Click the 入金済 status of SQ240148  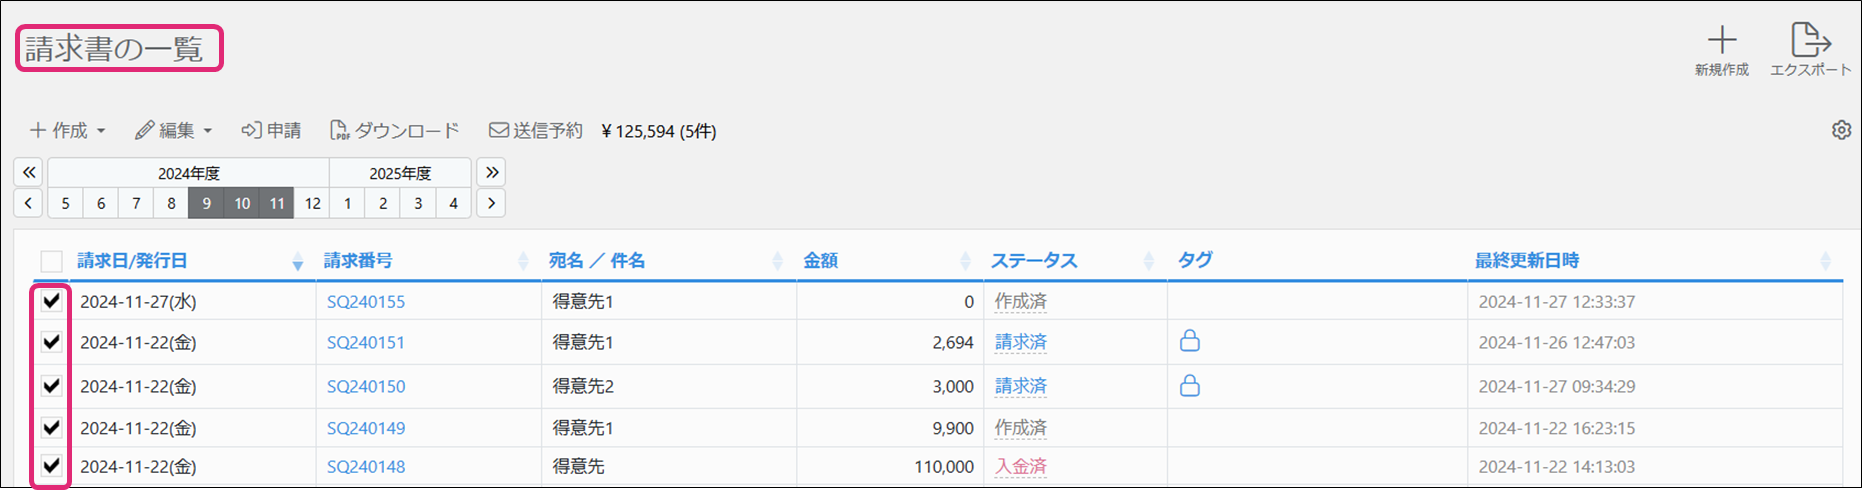point(1020,466)
